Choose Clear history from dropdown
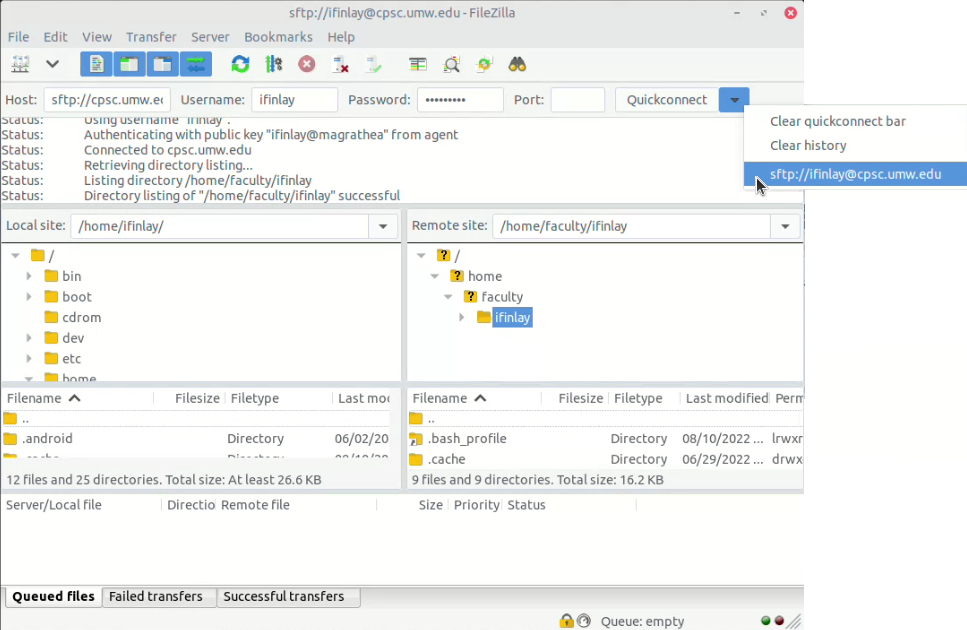The image size is (967, 630). (855, 145)
